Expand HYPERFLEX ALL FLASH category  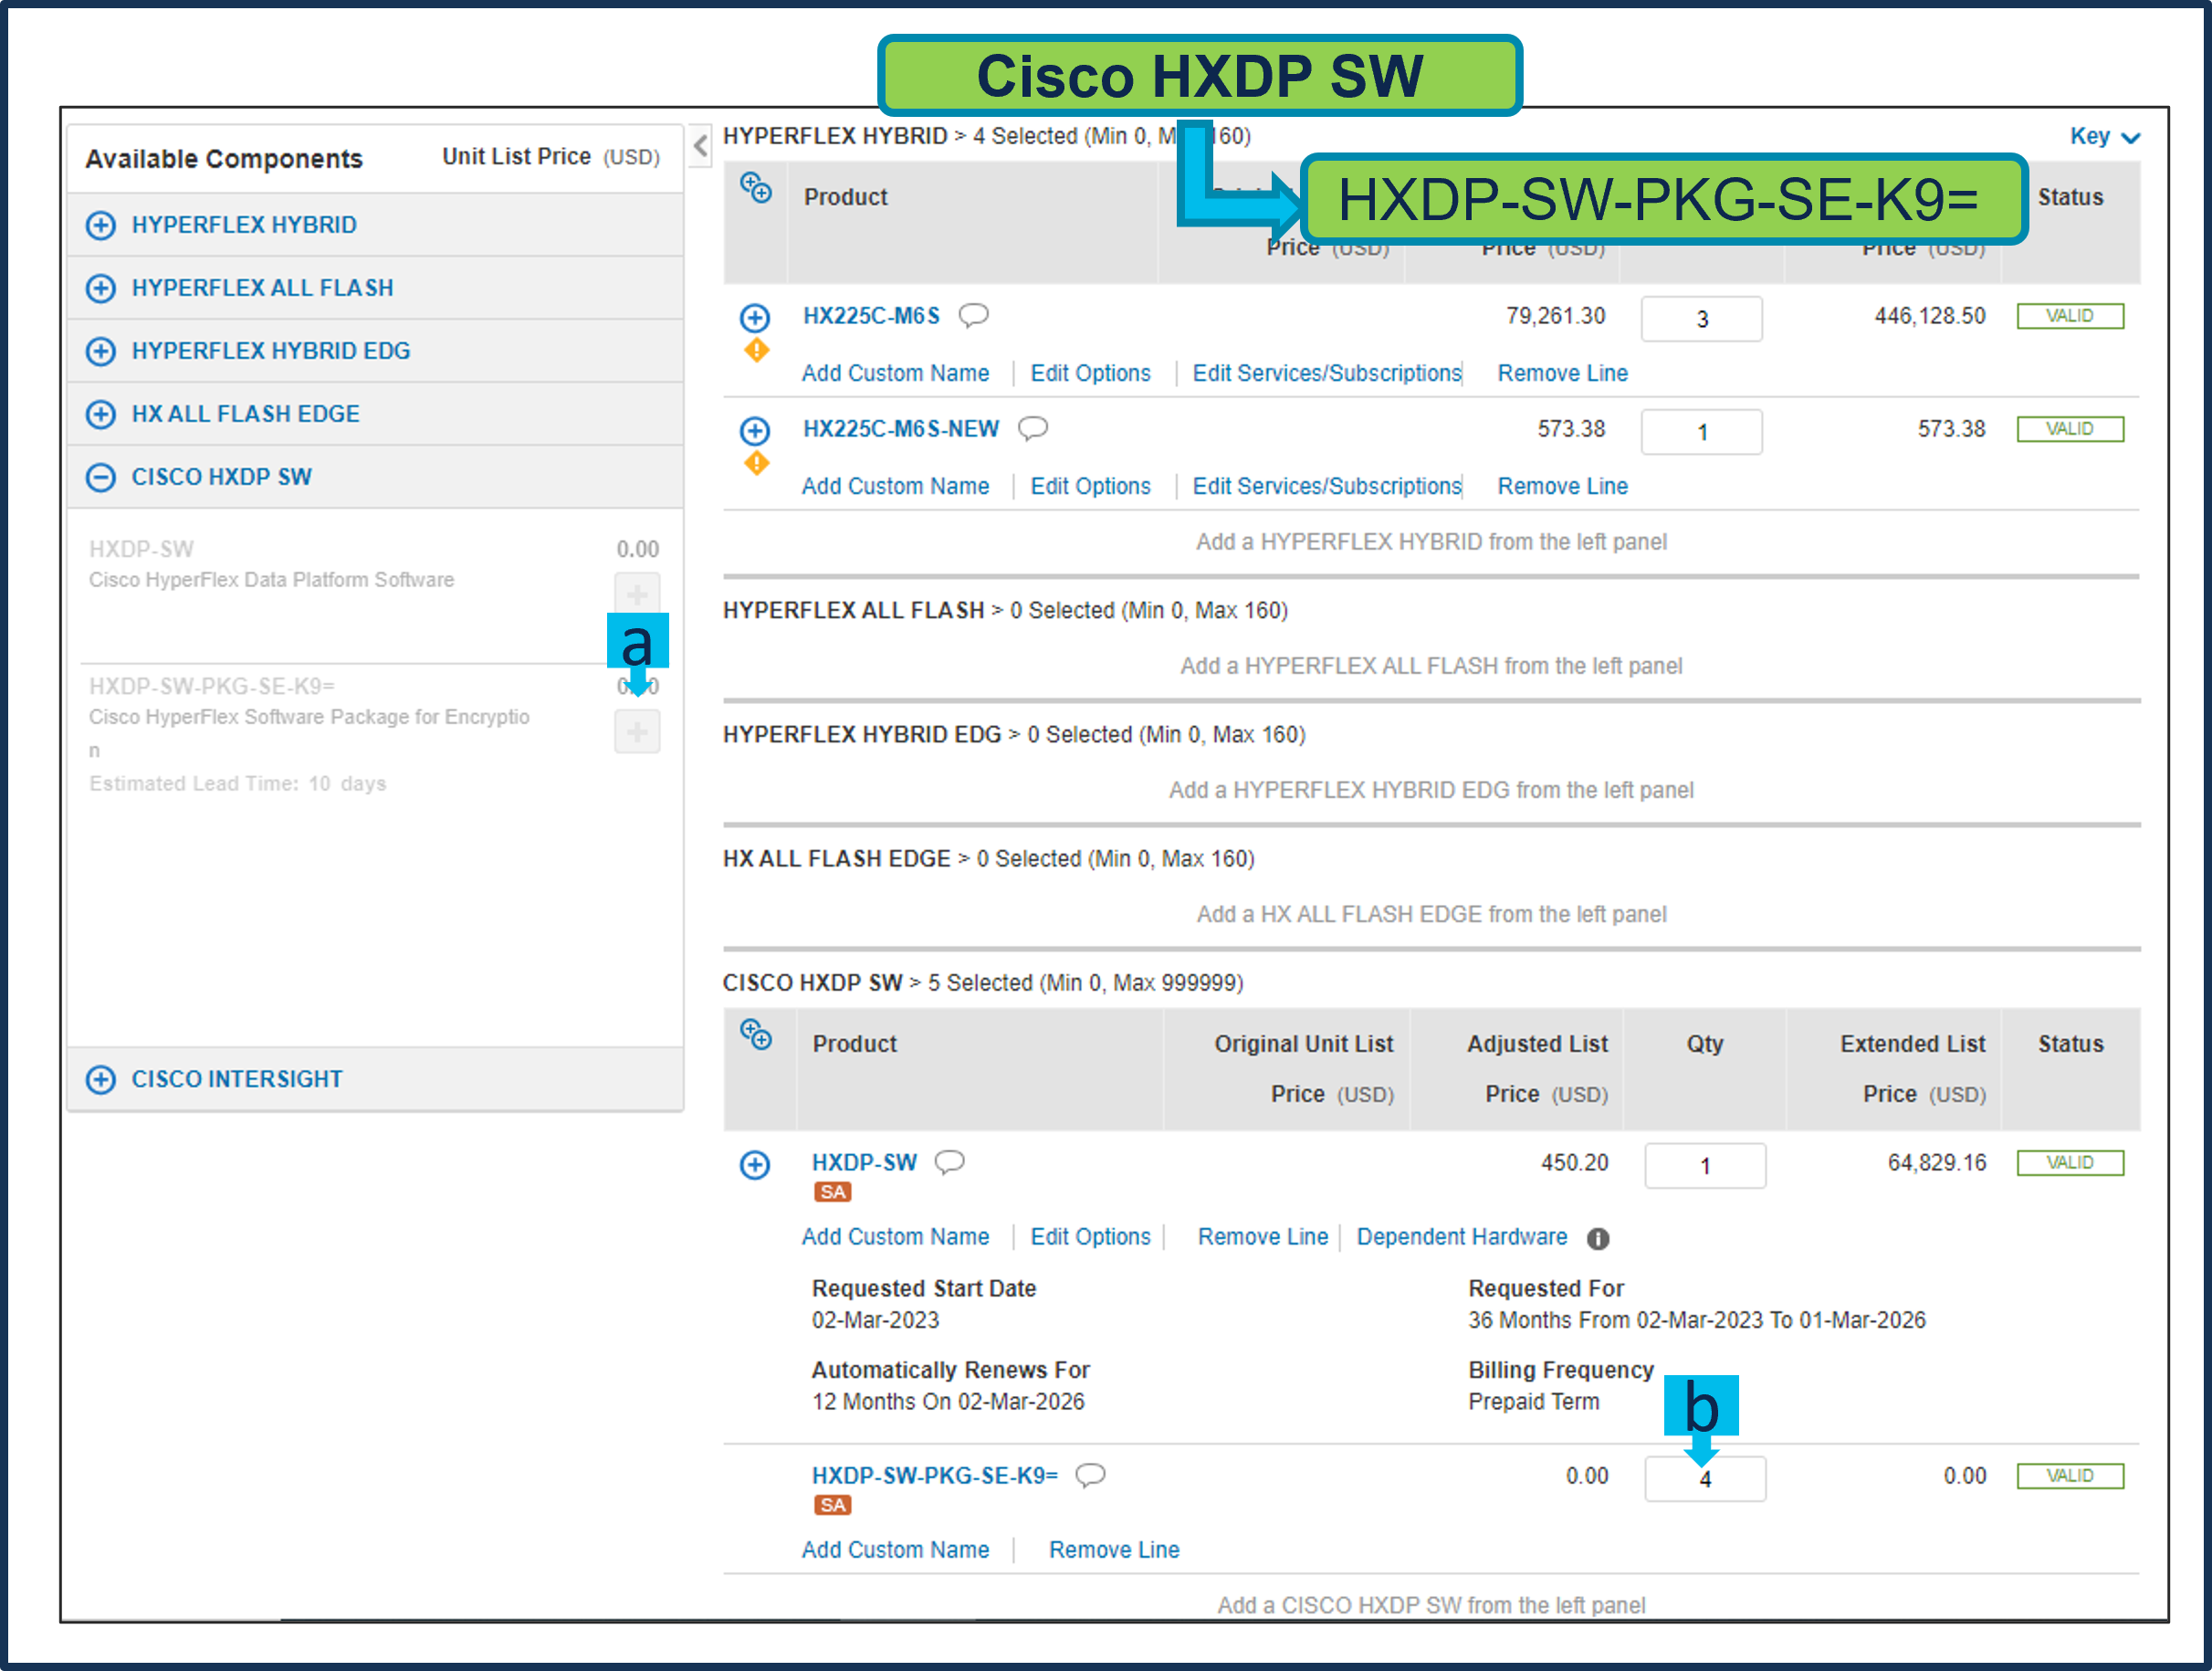tap(100, 288)
